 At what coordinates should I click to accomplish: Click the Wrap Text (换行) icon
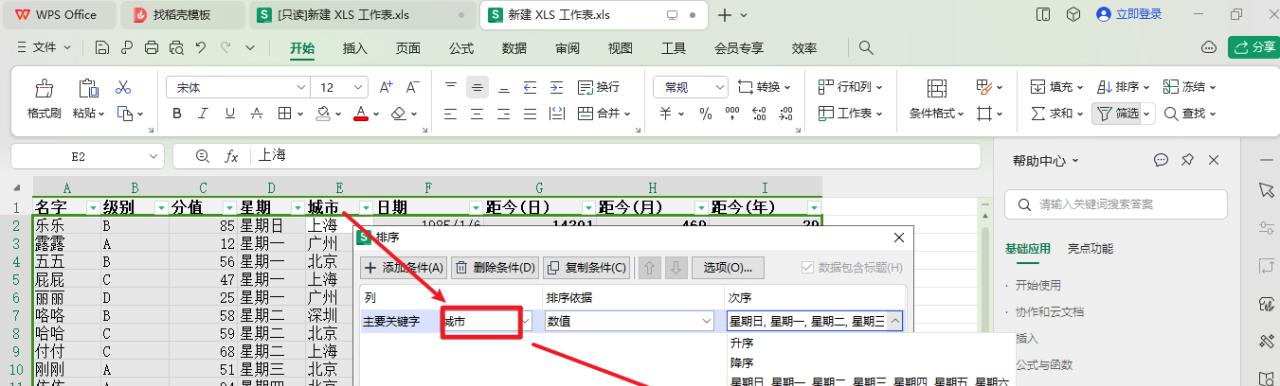point(586,88)
